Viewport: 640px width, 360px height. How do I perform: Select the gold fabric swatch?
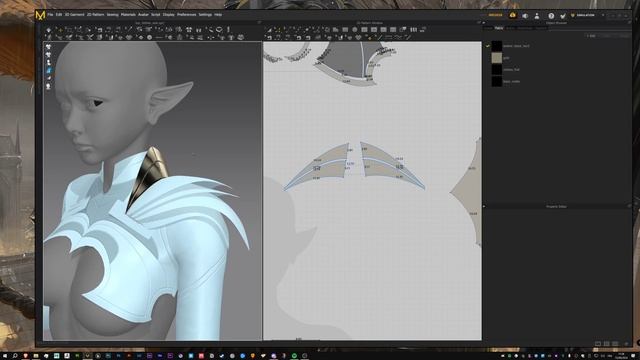click(496, 58)
